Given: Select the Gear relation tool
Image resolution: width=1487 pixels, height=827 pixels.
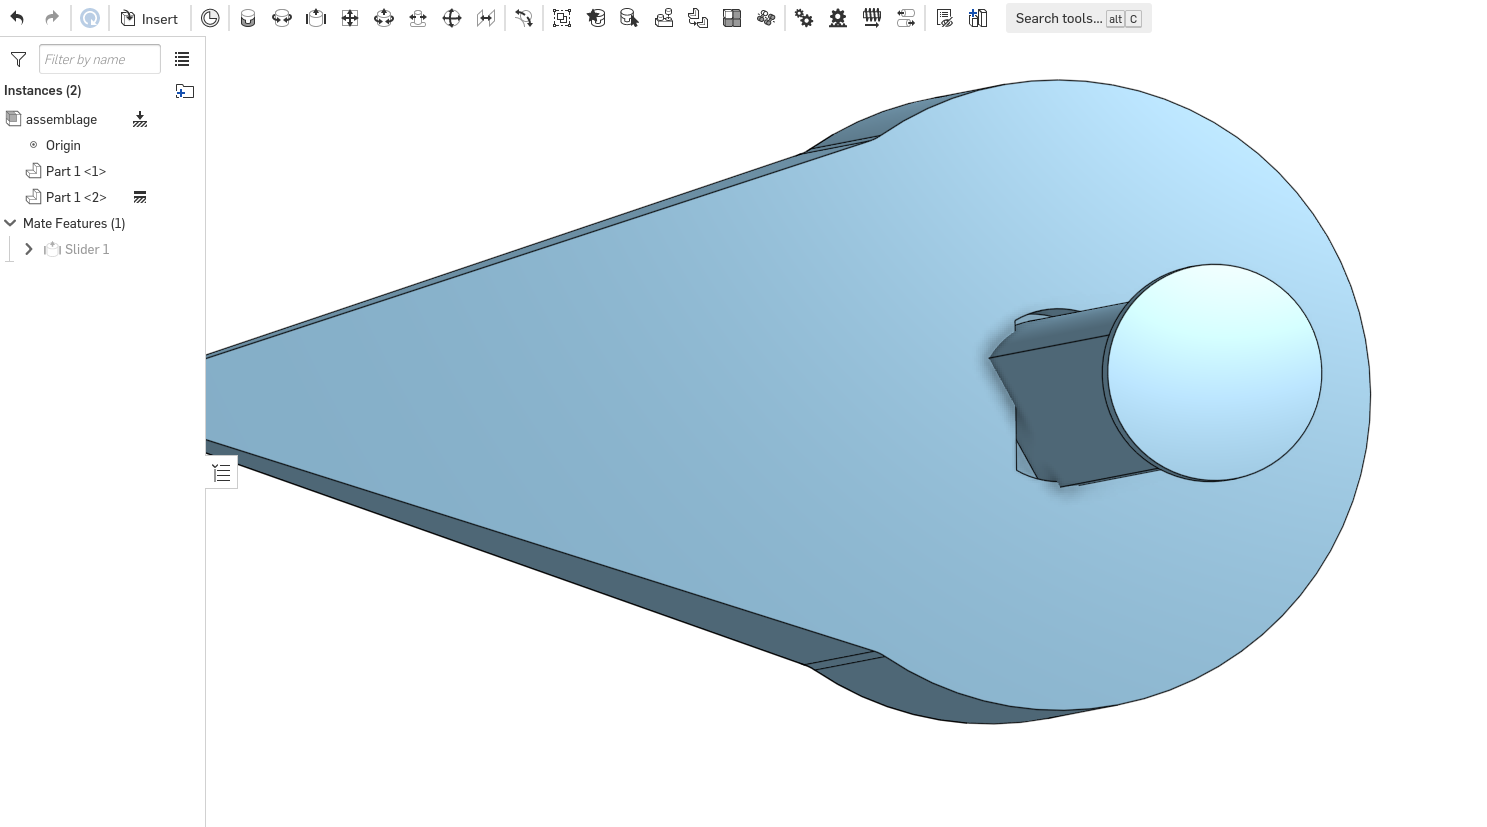Looking at the screenshot, I should coord(804,18).
